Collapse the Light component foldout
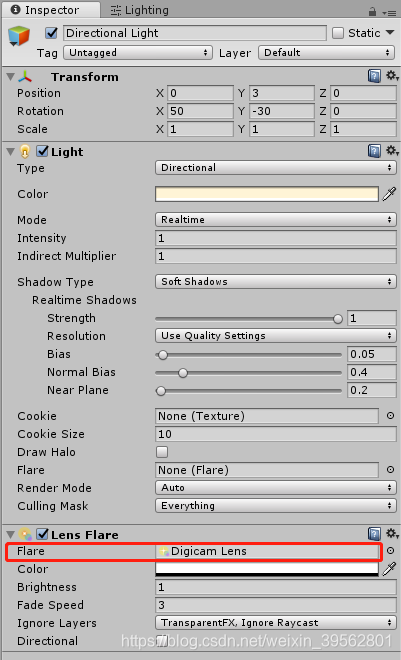 (x=11, y=152)
